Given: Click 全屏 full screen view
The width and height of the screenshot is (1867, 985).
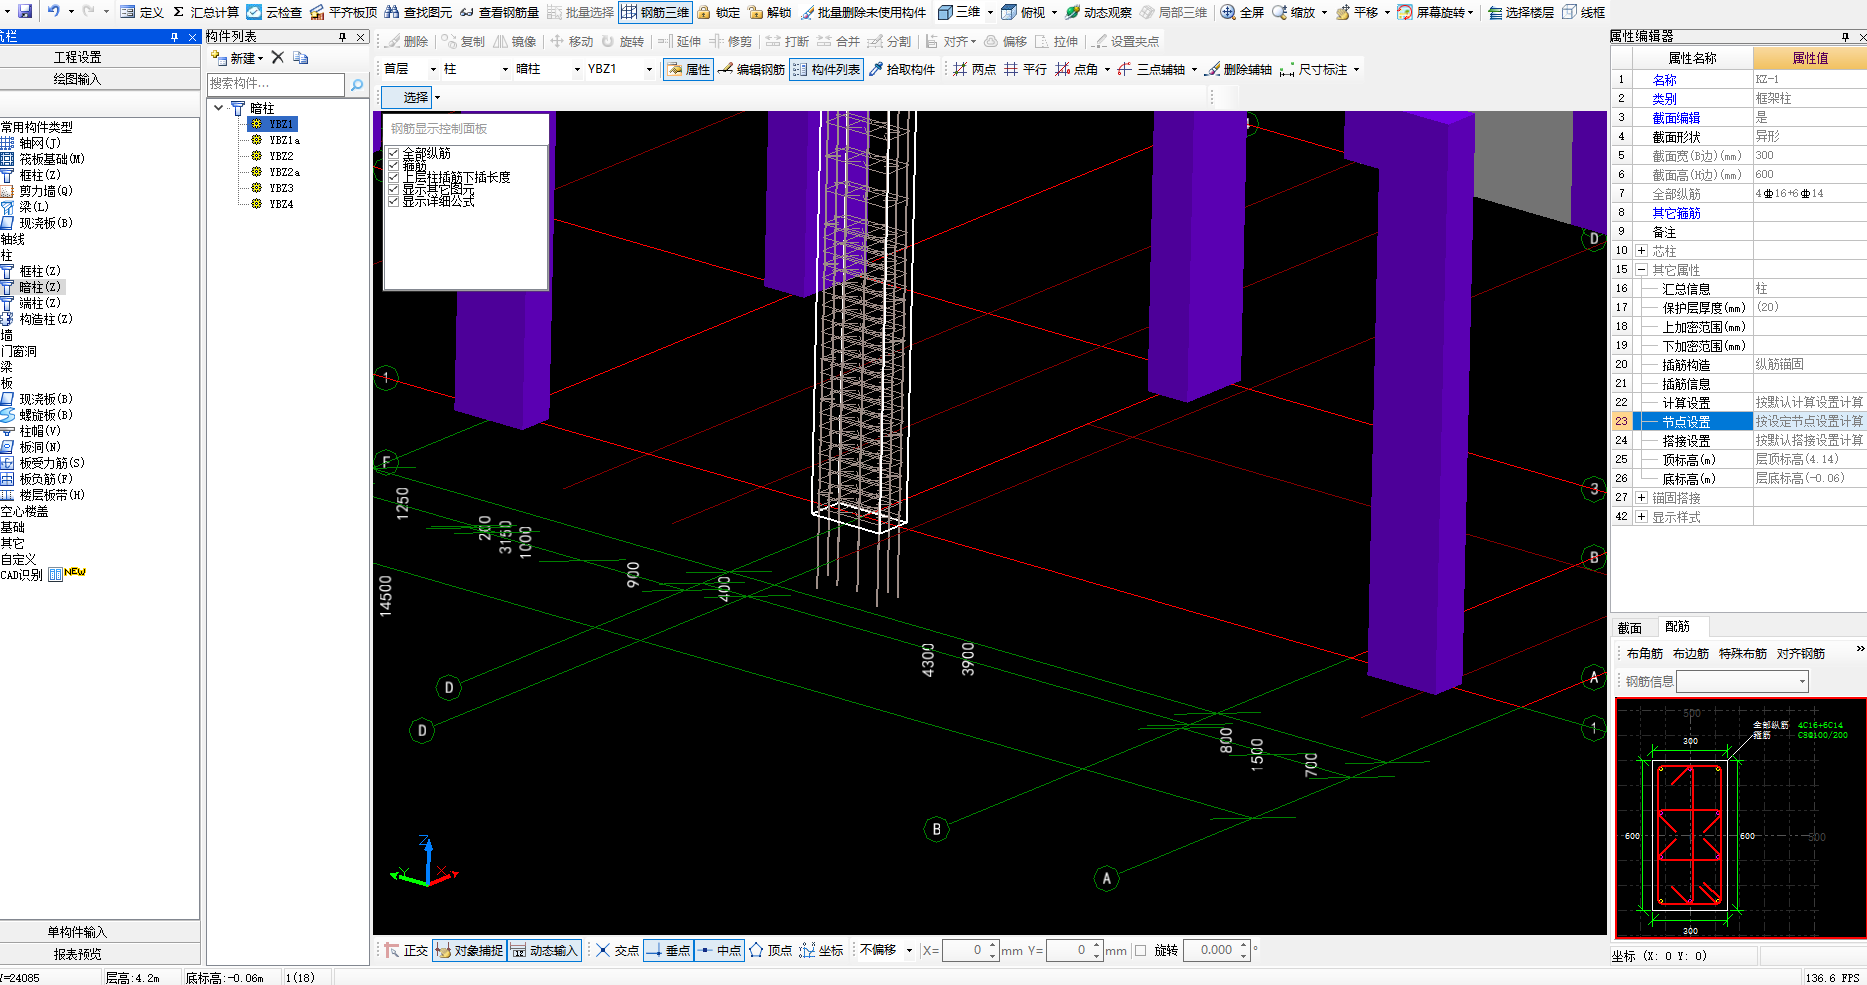Looking at the screenshot, I should tap(1242, 12).
